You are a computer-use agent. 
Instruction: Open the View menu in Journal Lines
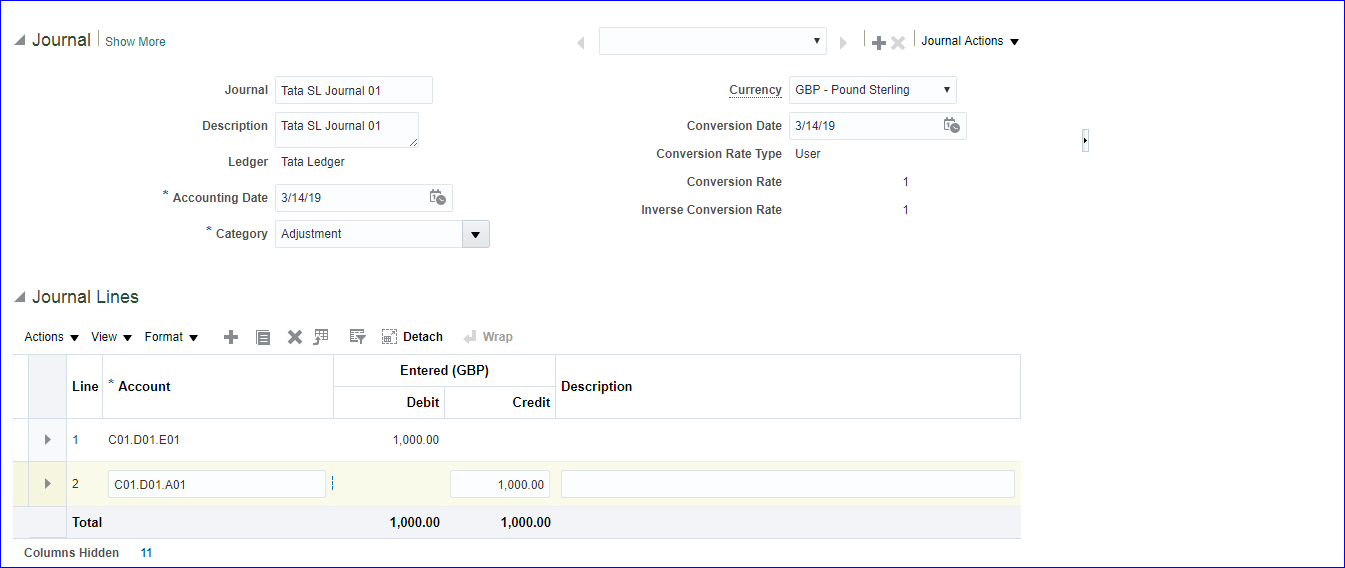pos(111,337)
